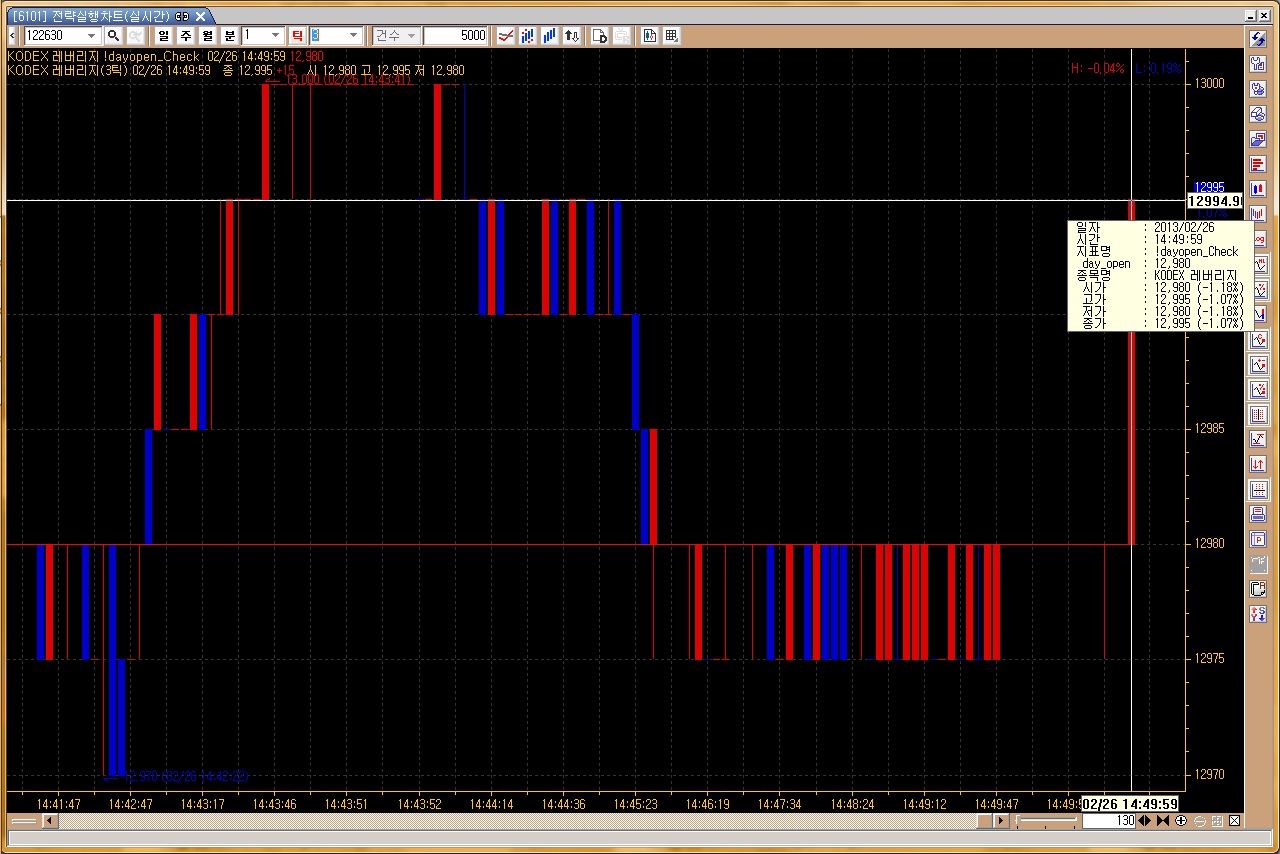Switch to monthly (월) chart period
1280x854 pixels.
tap(208, 36)
